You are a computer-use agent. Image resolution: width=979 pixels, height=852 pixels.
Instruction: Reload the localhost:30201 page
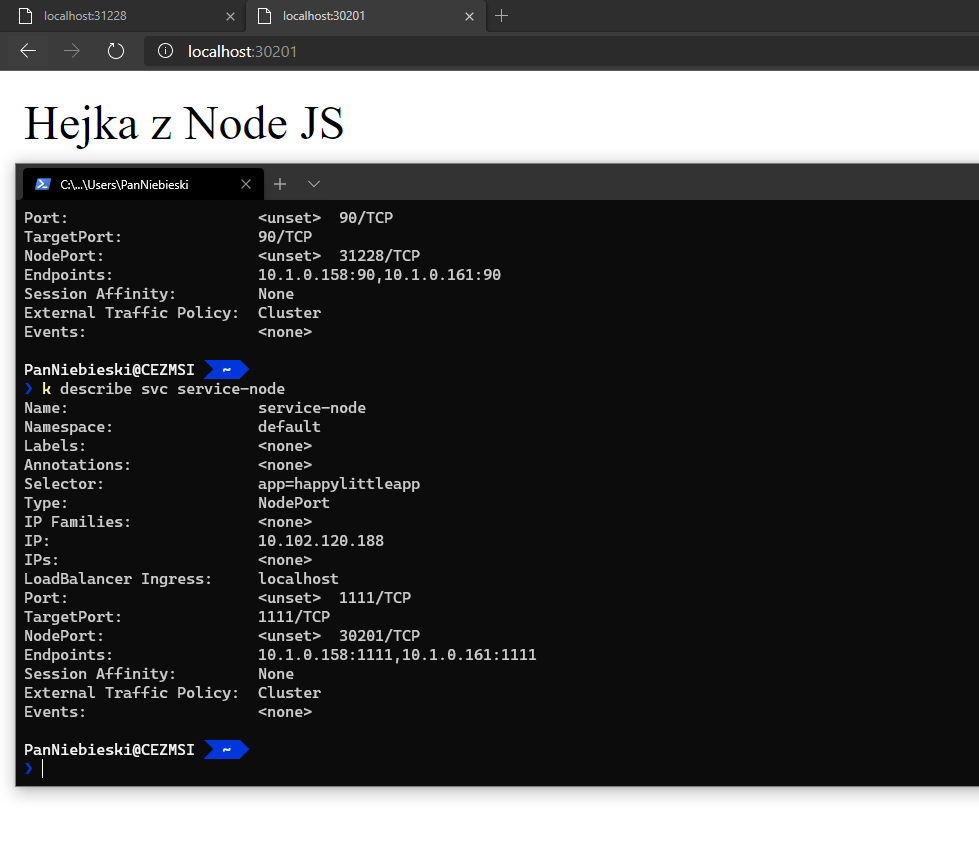point(116,51)
